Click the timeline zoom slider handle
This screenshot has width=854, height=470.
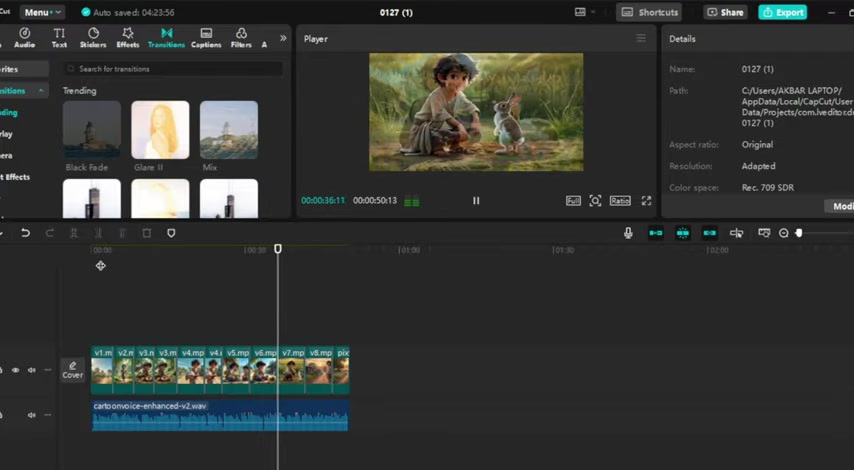point(798,233)
